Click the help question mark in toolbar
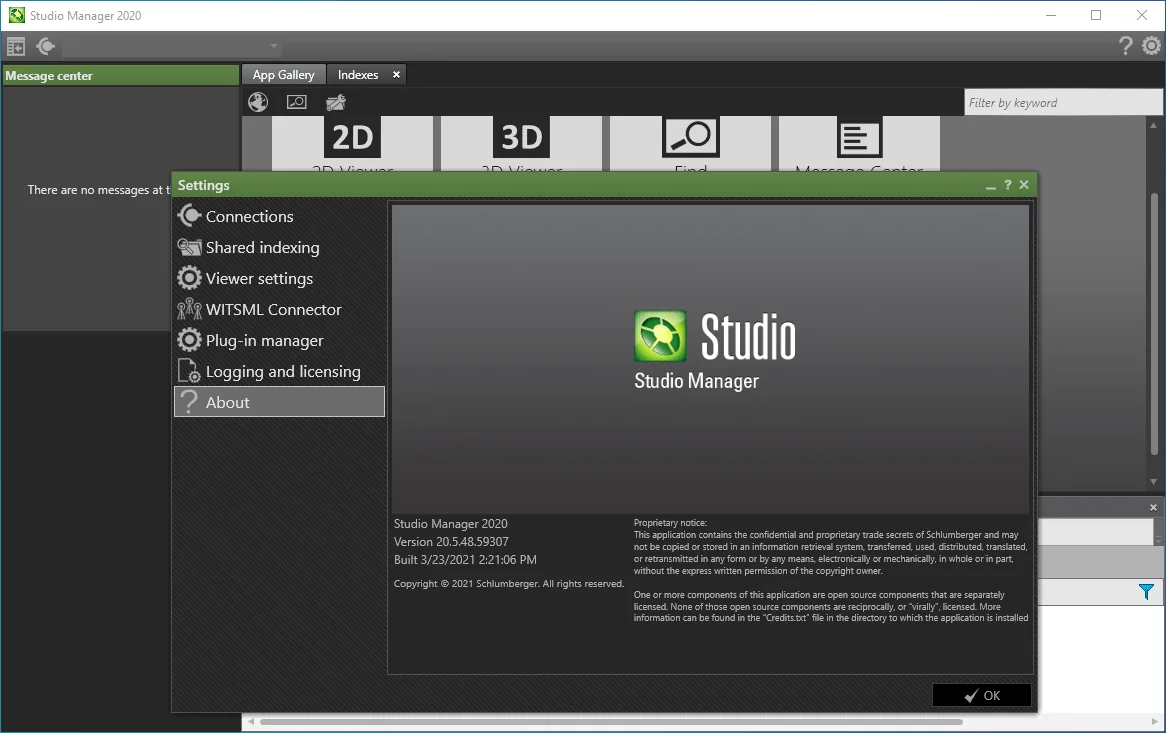1166x733 pixels. (x=1126, y=46)
